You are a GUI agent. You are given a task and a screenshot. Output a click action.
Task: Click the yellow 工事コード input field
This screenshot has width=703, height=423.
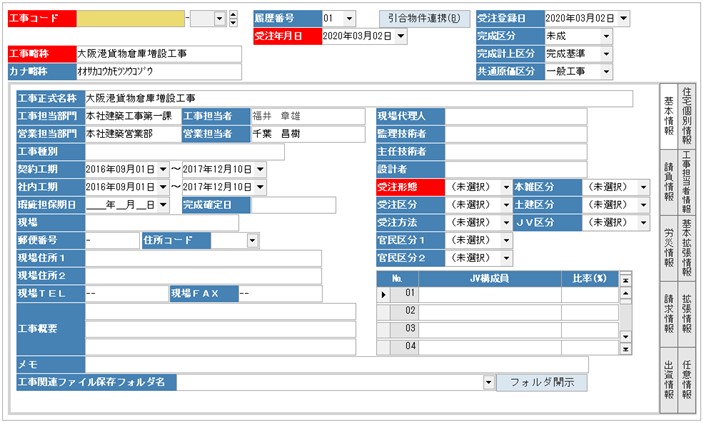click(131, 19)
